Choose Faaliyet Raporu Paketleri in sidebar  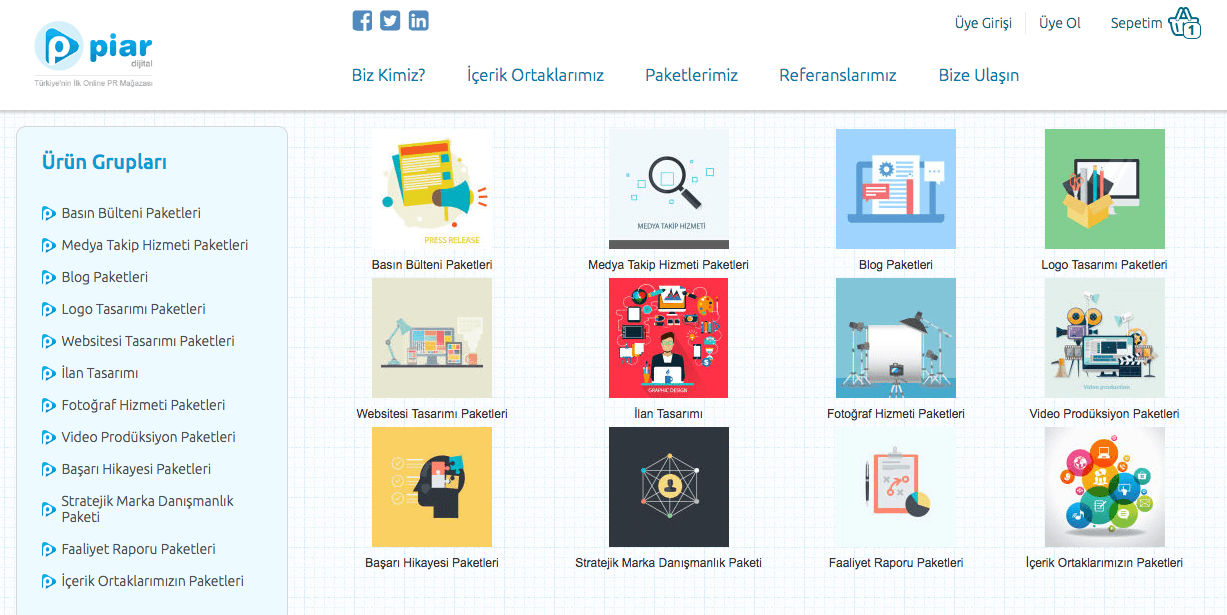138,549
